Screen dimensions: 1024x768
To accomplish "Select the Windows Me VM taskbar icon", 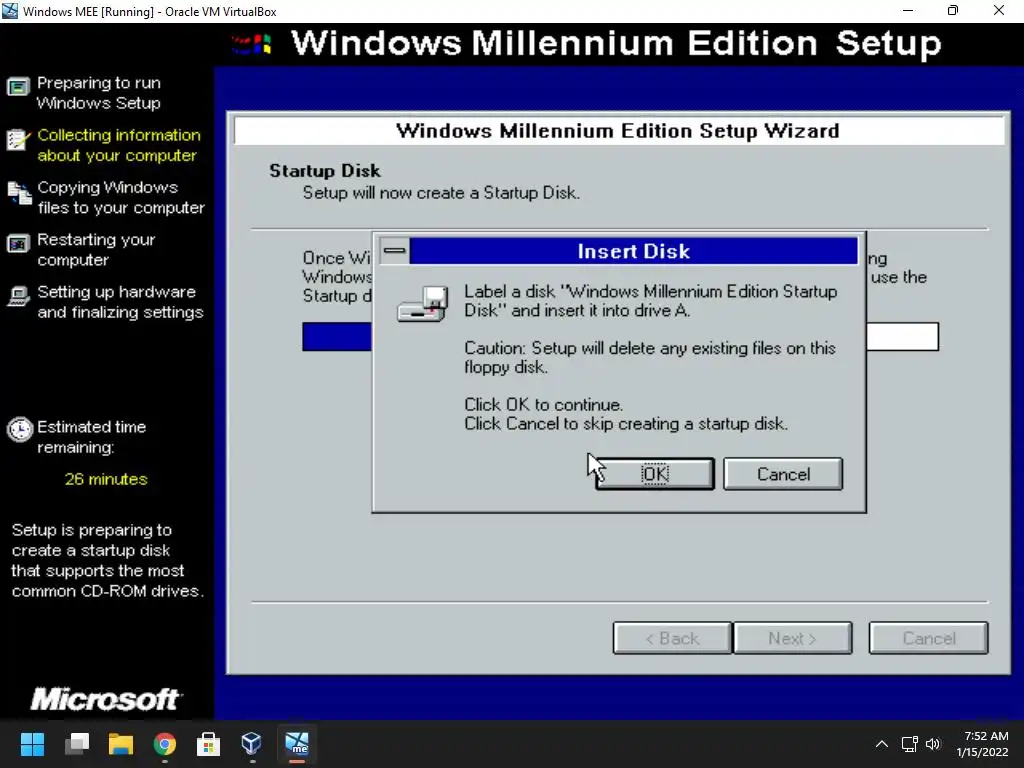I will coord(296,744).
